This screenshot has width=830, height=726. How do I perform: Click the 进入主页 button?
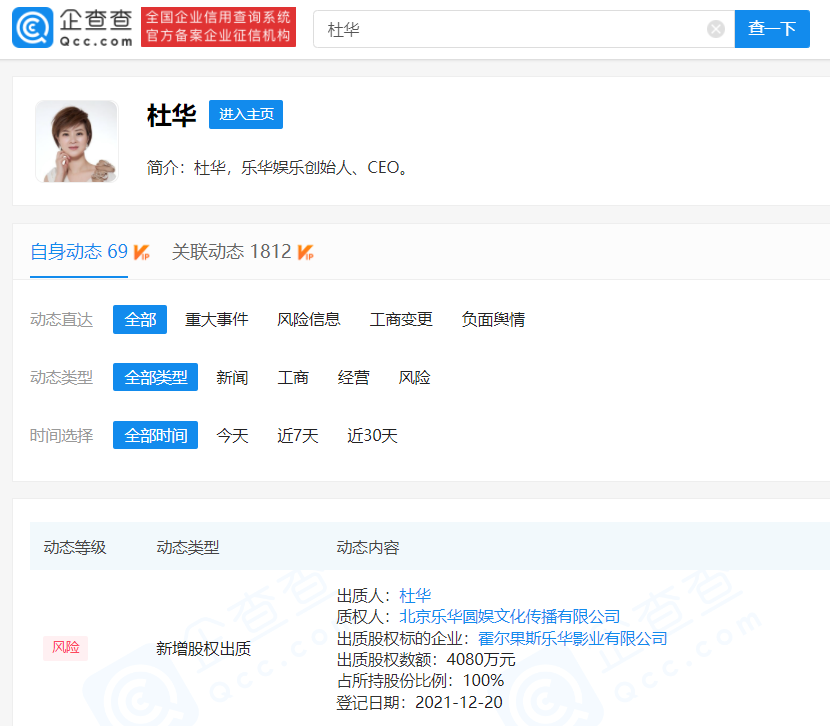(246, 114)
